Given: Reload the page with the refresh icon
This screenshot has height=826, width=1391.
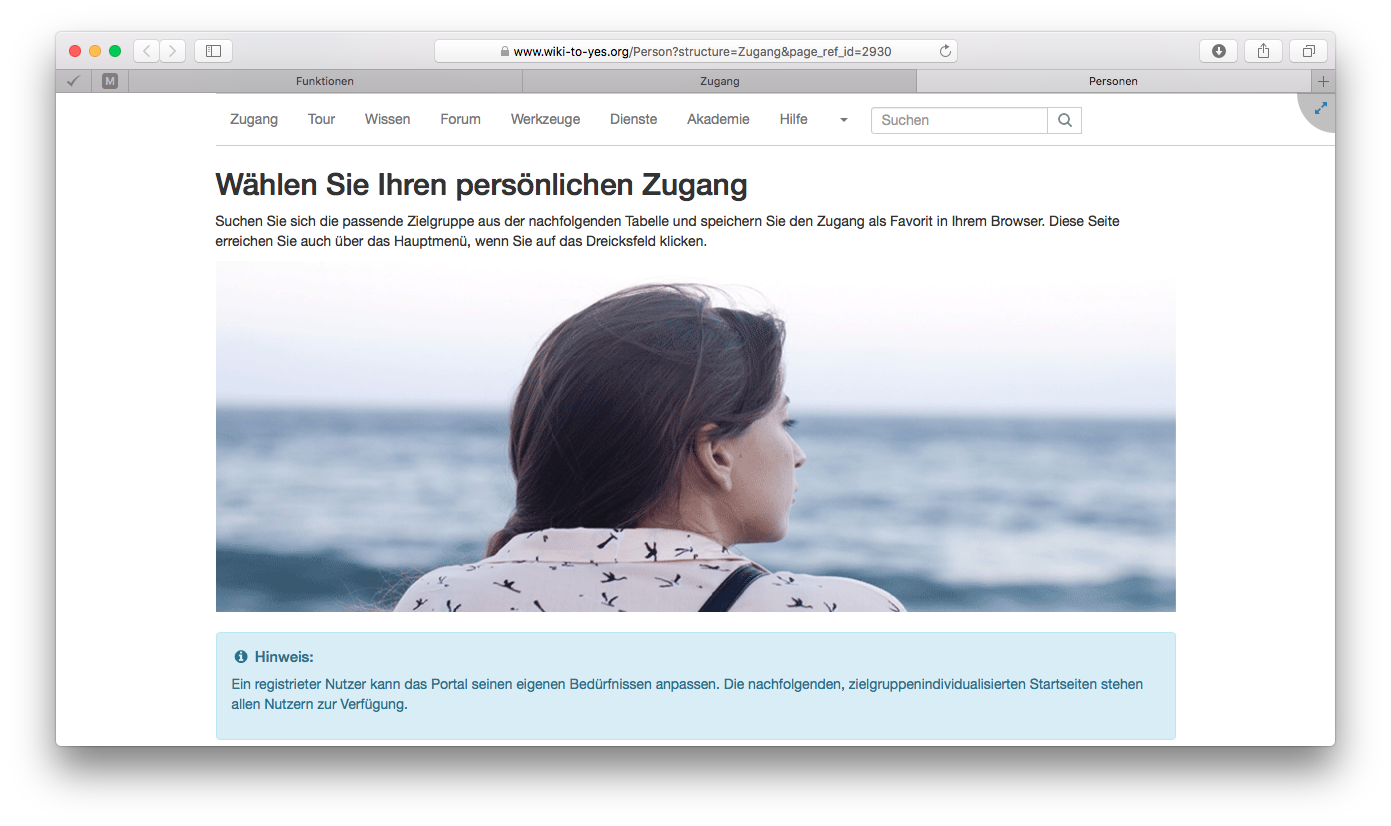Looking at the screenshot, I should click(945, 51).
